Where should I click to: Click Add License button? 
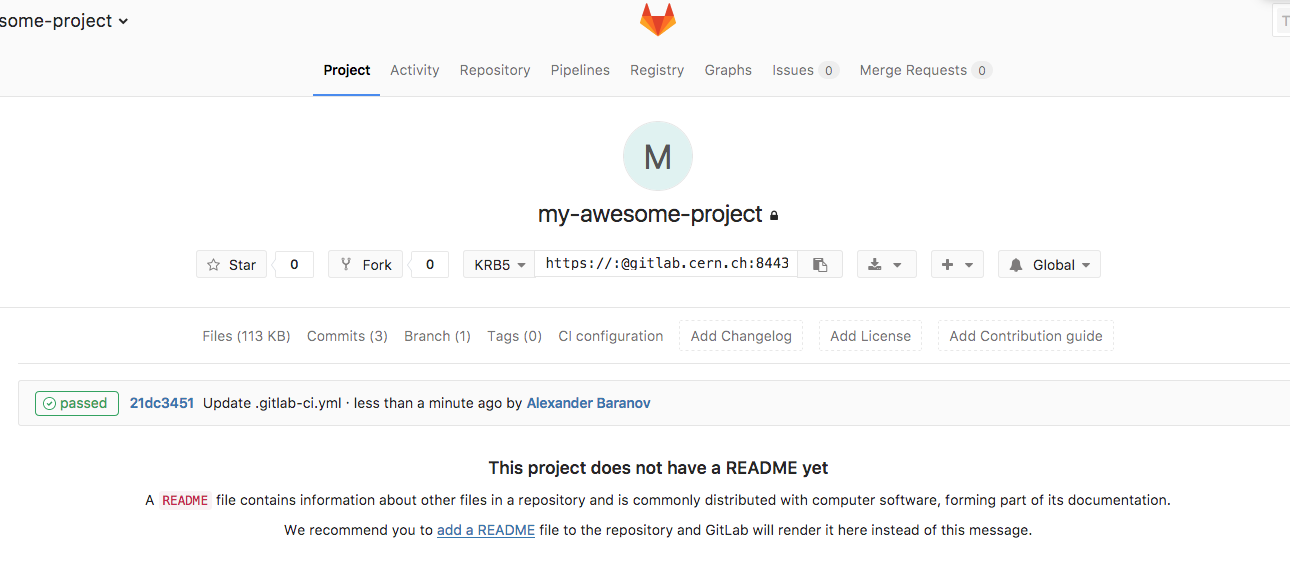870,336
